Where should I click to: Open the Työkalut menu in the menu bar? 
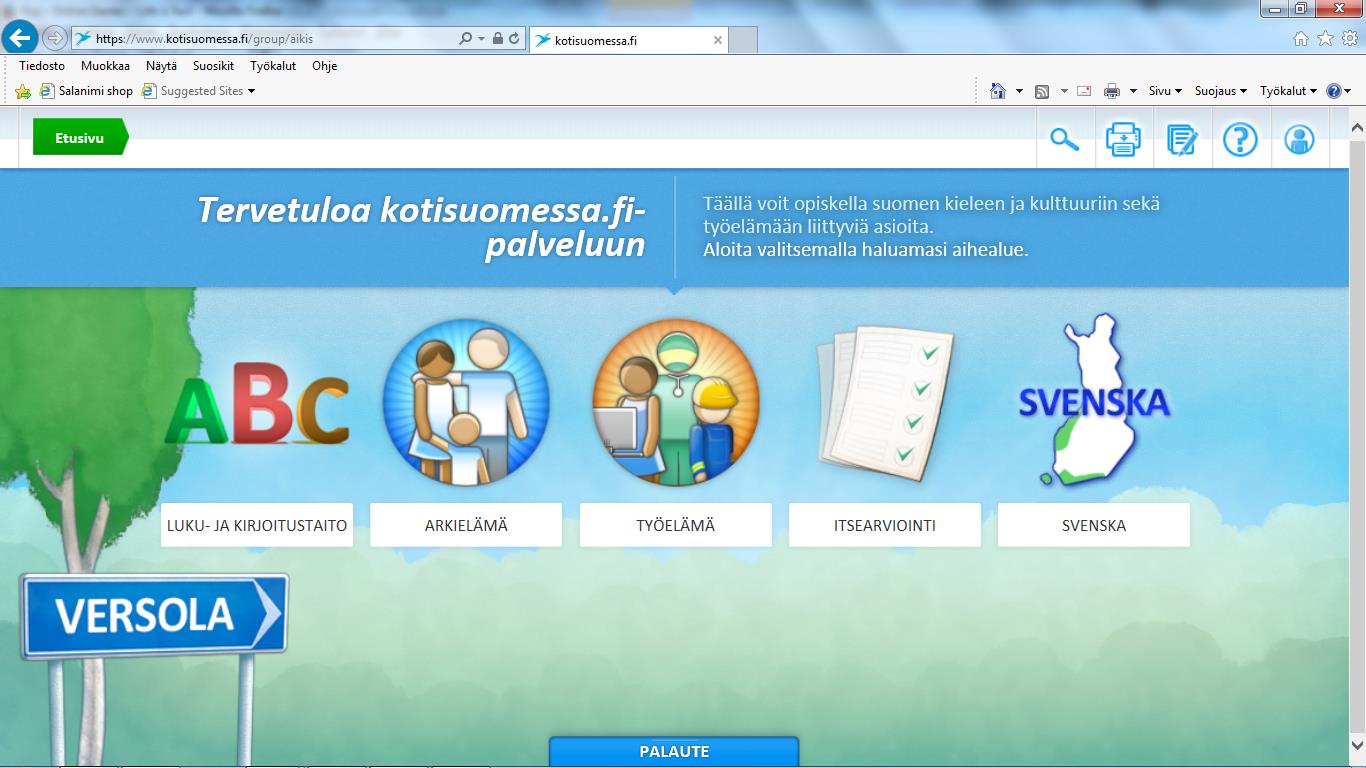pos(273,66)
